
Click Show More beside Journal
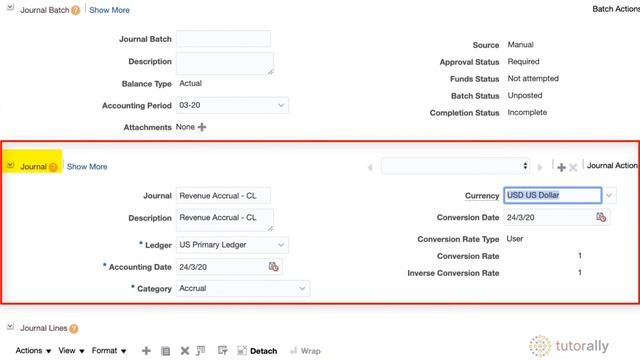coord(87,167)
